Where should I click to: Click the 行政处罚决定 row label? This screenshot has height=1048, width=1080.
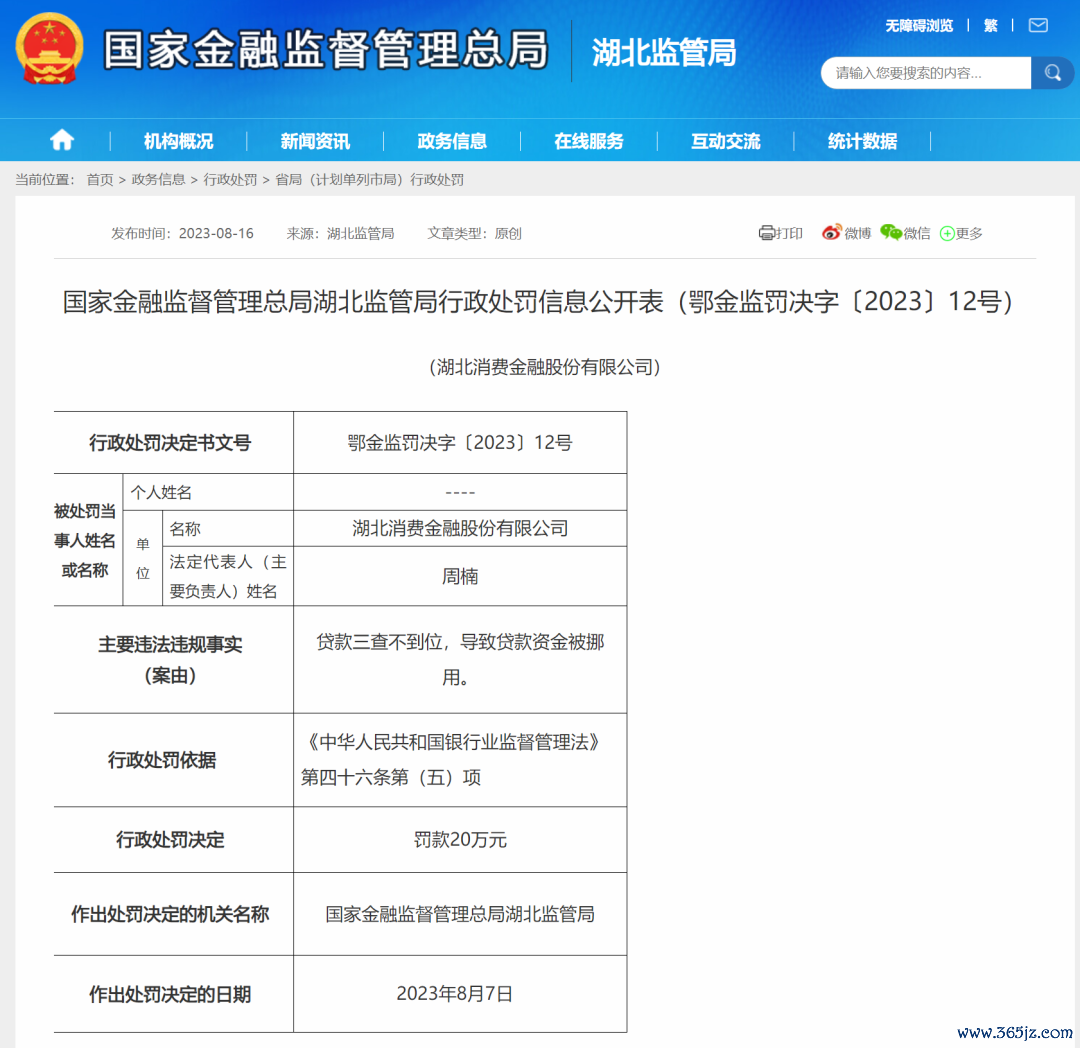pyautogui.click(x=170, y=839)
